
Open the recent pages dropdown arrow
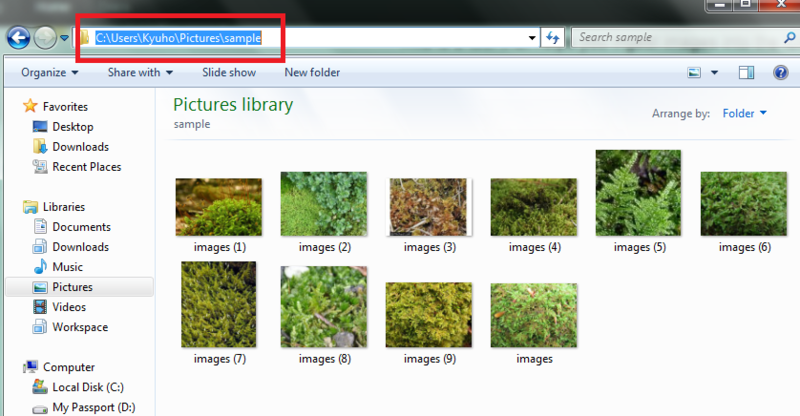click(x=64, y=38)
